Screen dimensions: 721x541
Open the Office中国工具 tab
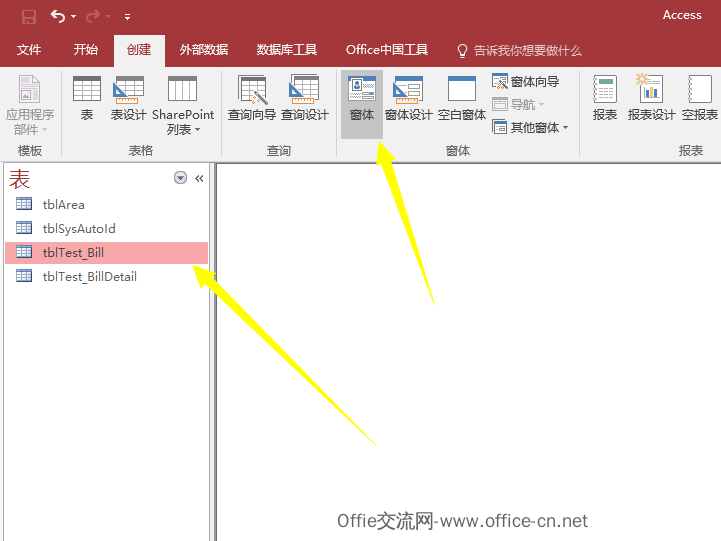click(x=387, y=50)
